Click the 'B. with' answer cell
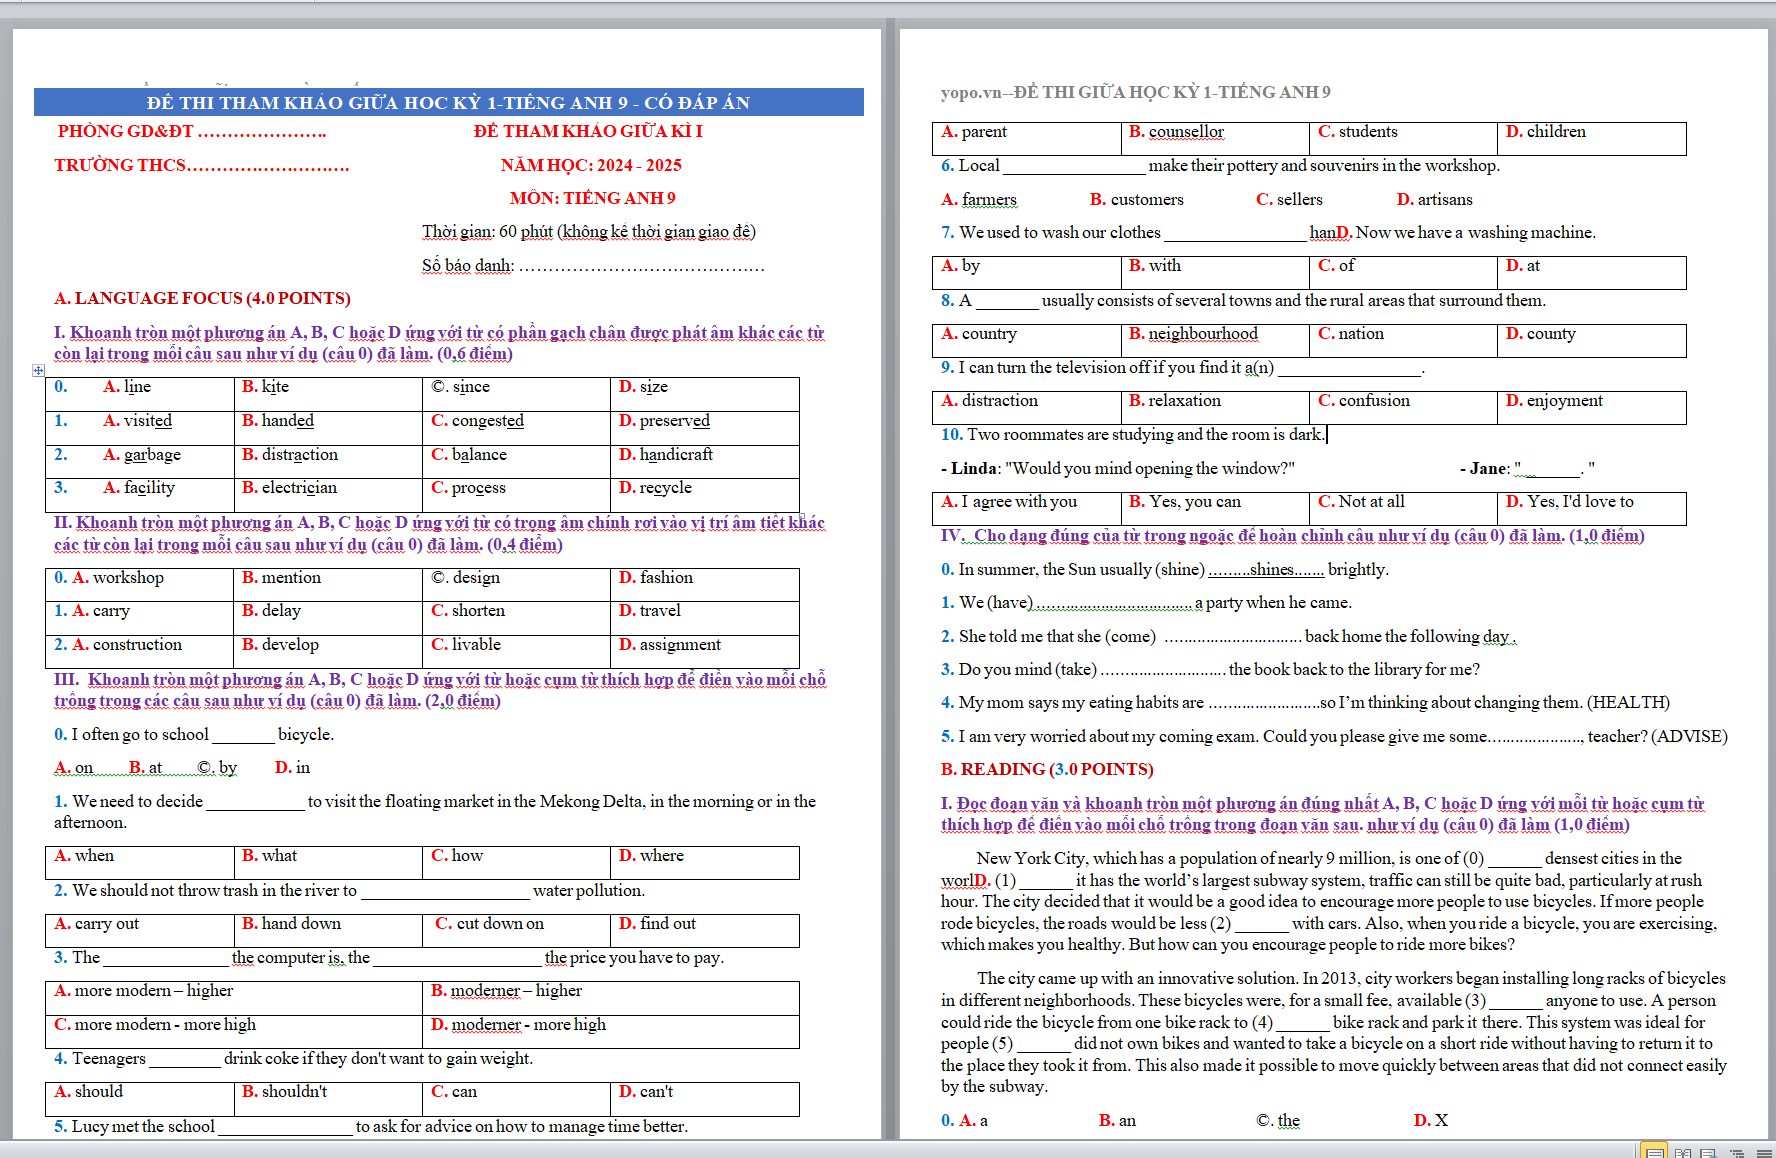The width and height of the screenshot is (1776, 1158). pos(1215,273)
